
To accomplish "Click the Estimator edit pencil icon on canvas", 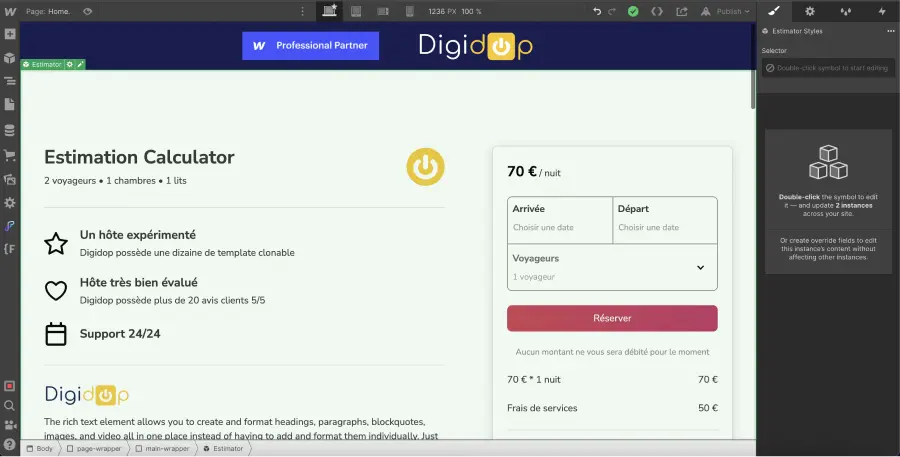I will click(80, 65).
